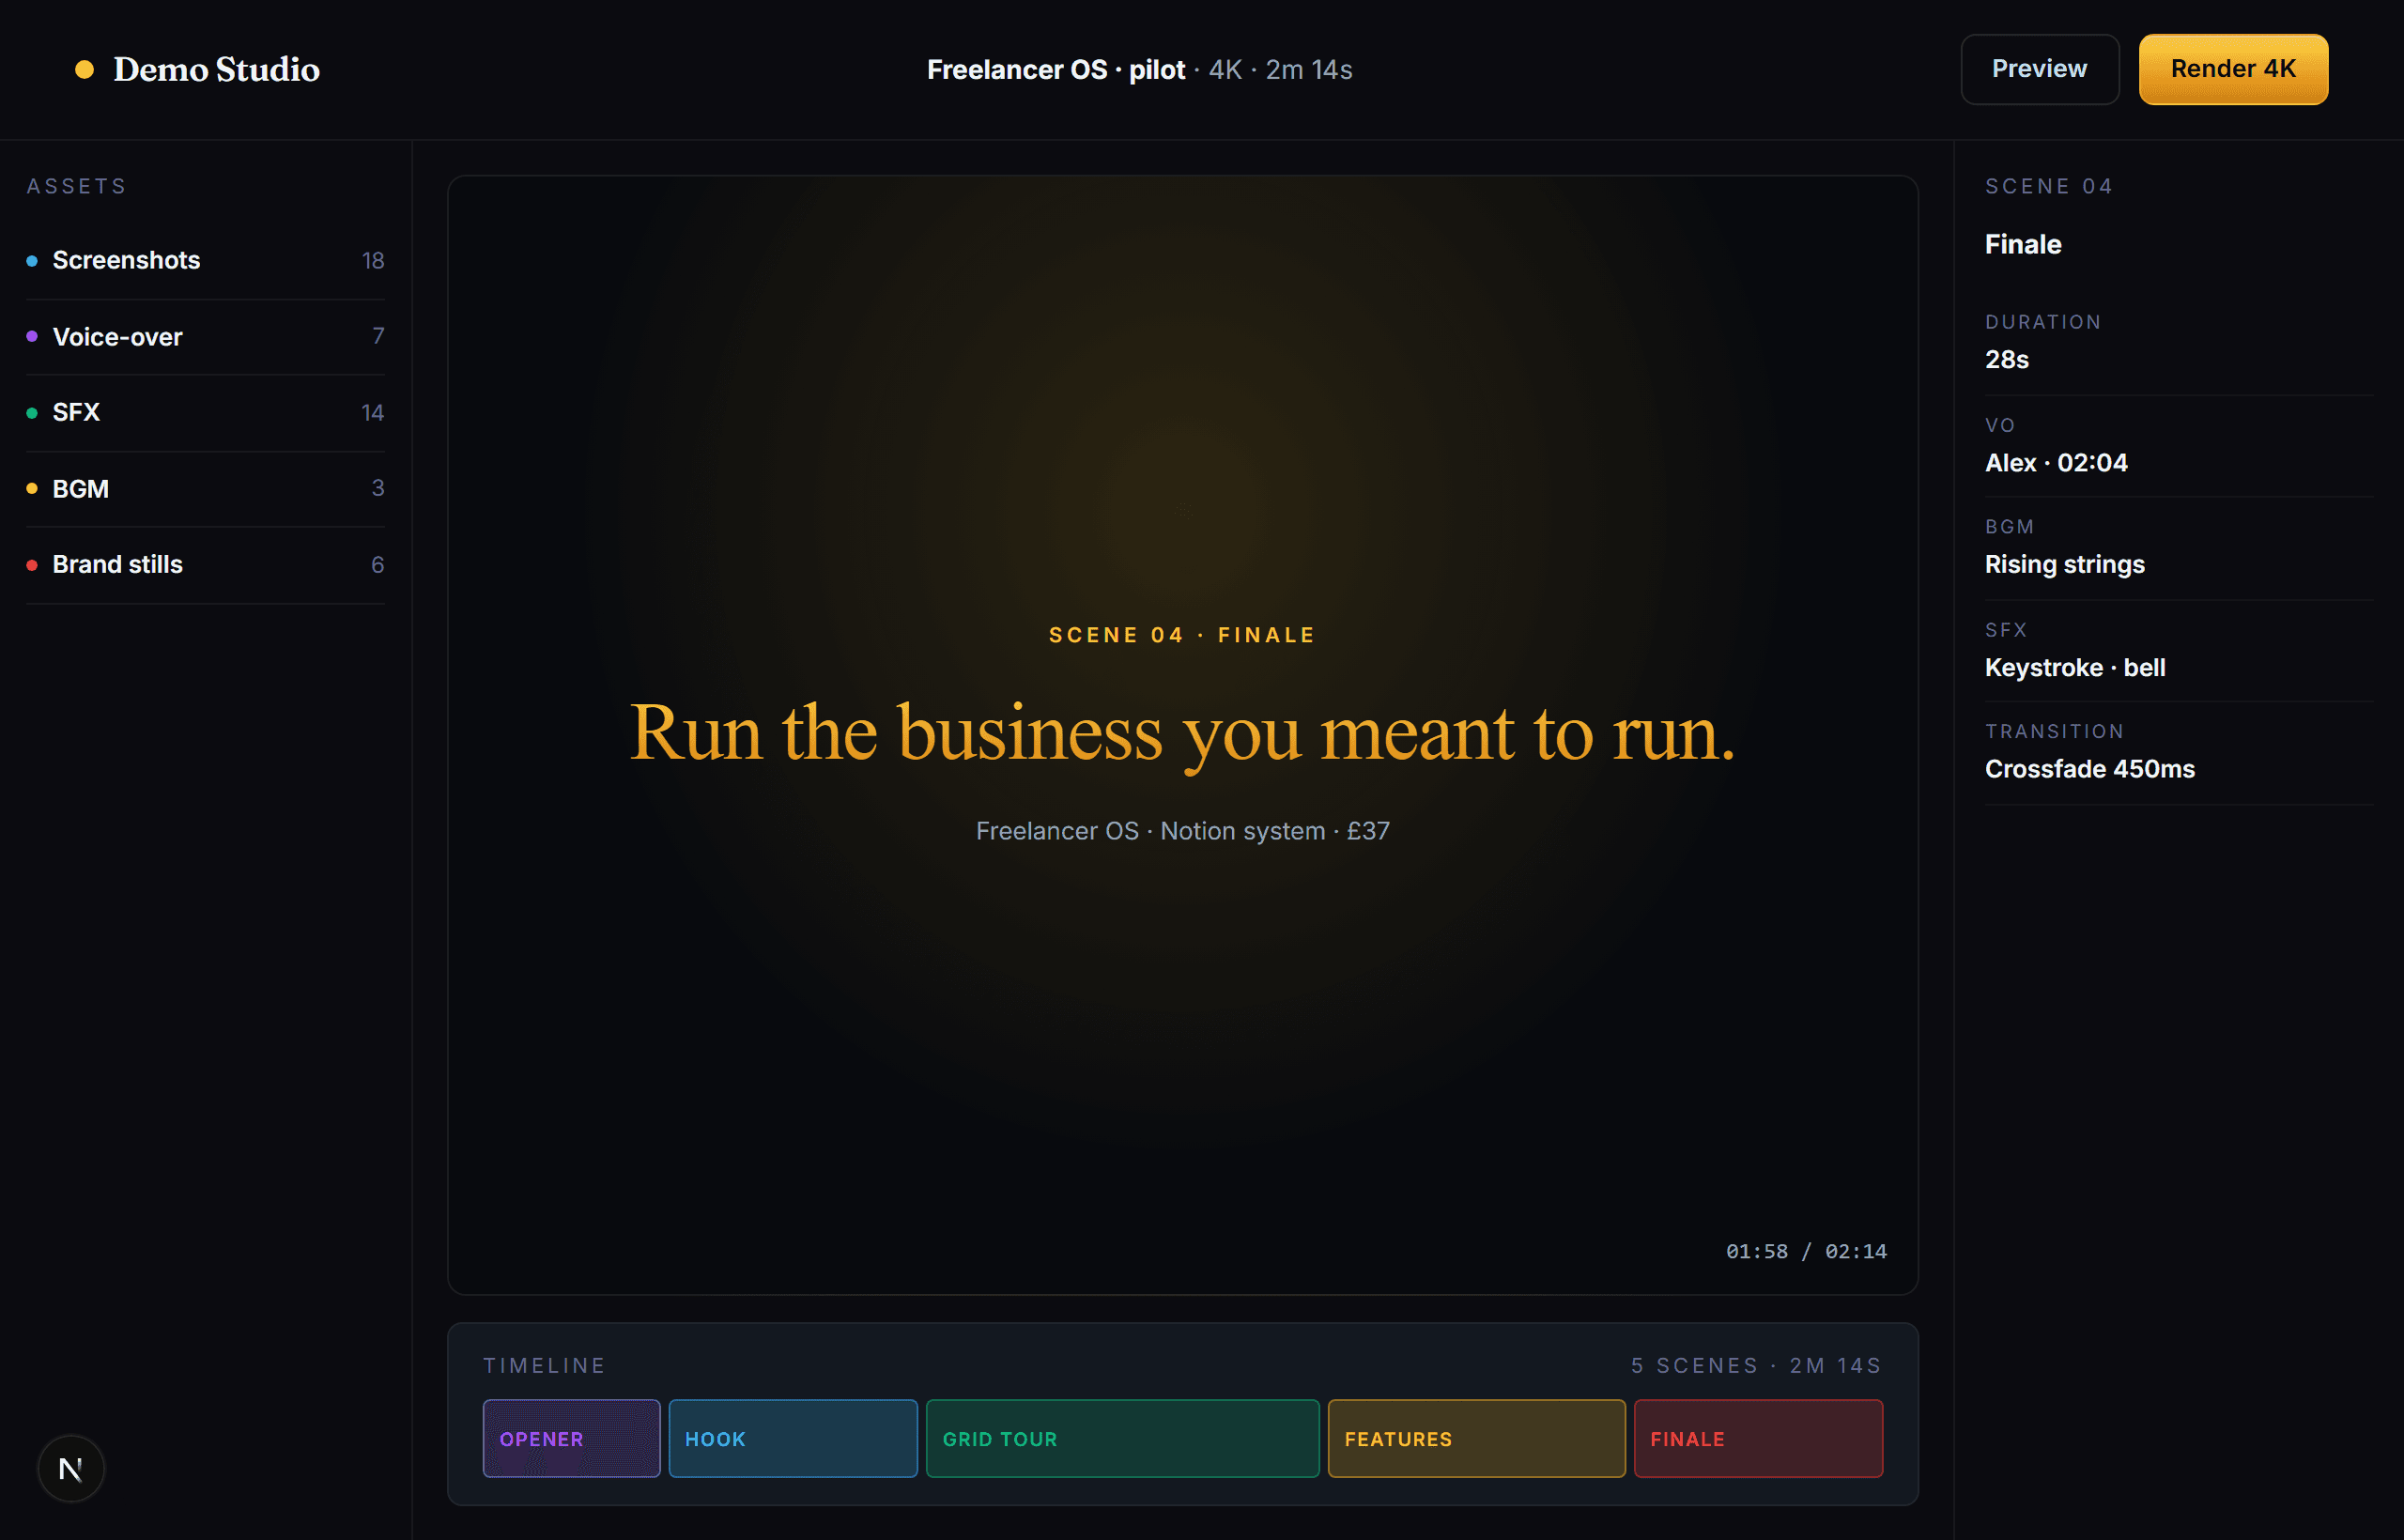
Task: Click the Screenshots count 18
Action: pos(373,261)
